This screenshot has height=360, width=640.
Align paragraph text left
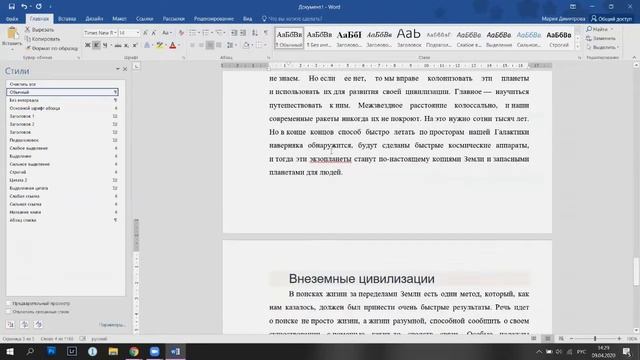tap(192, 45)
